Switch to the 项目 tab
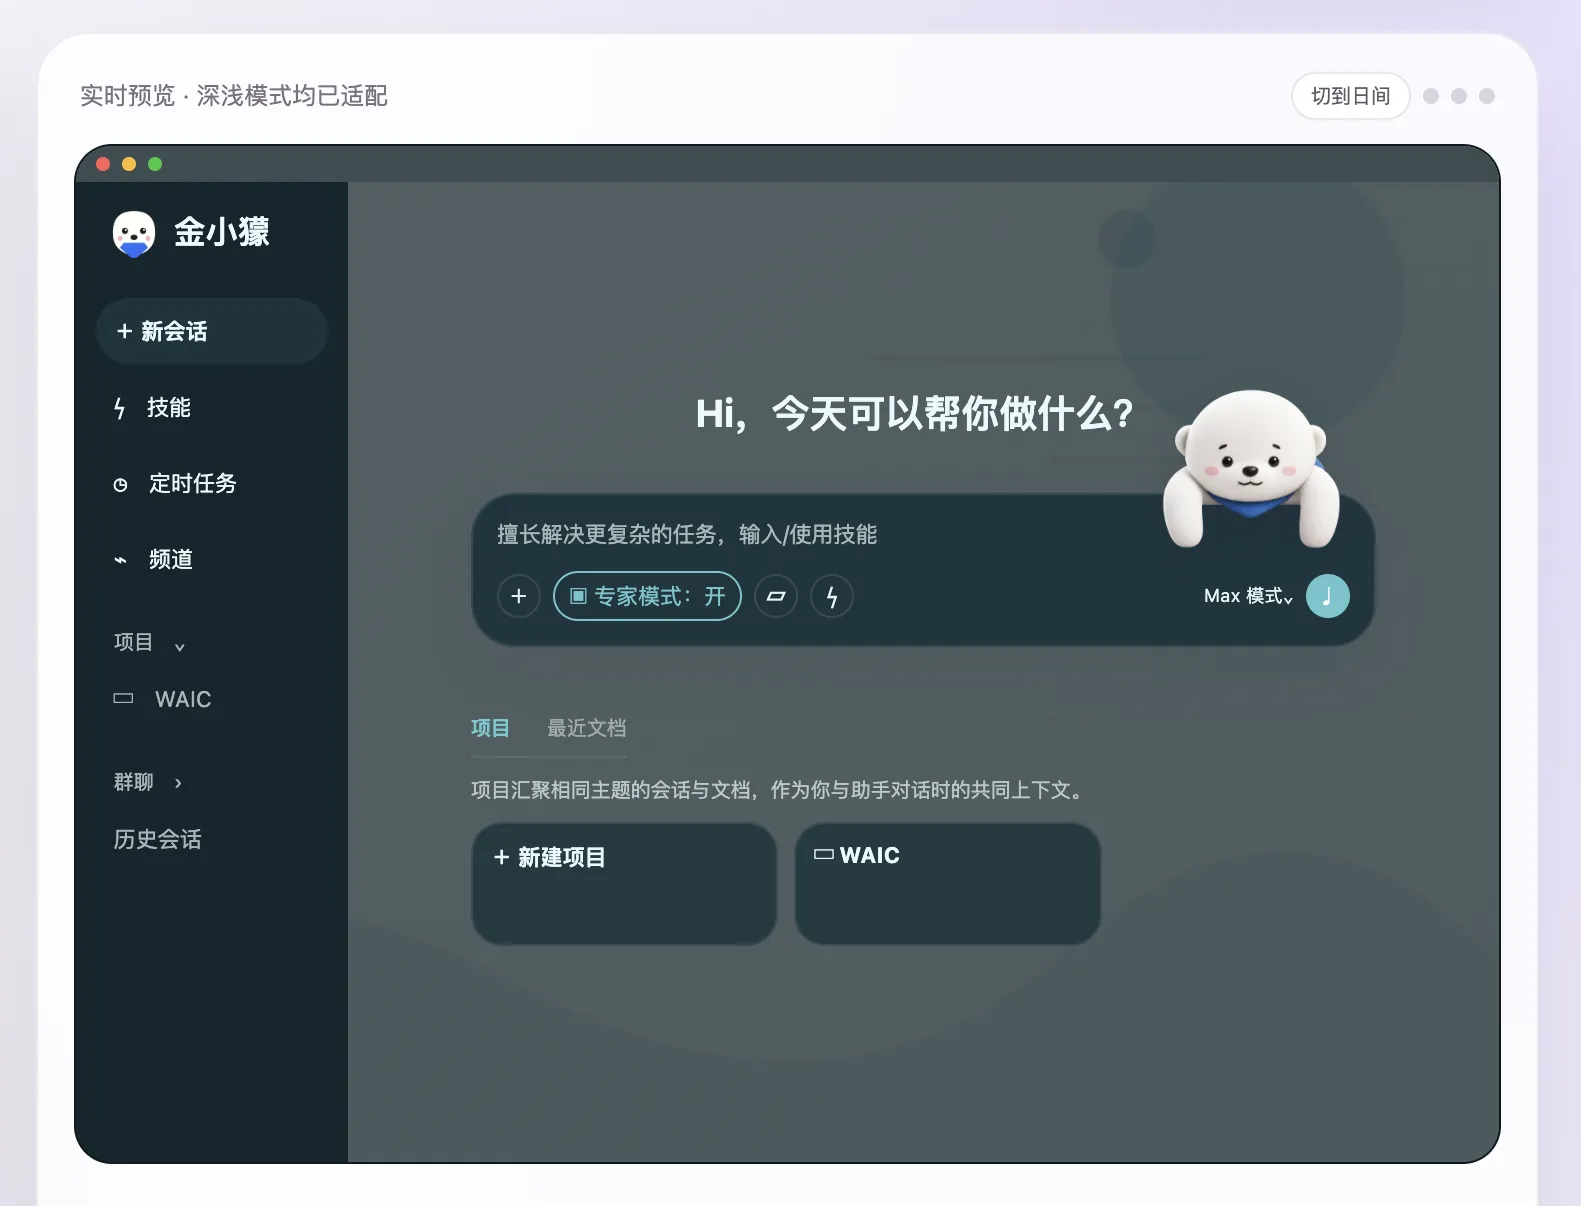Image resolution: width=1581 pixels, height=1206 pixels. 490,728
